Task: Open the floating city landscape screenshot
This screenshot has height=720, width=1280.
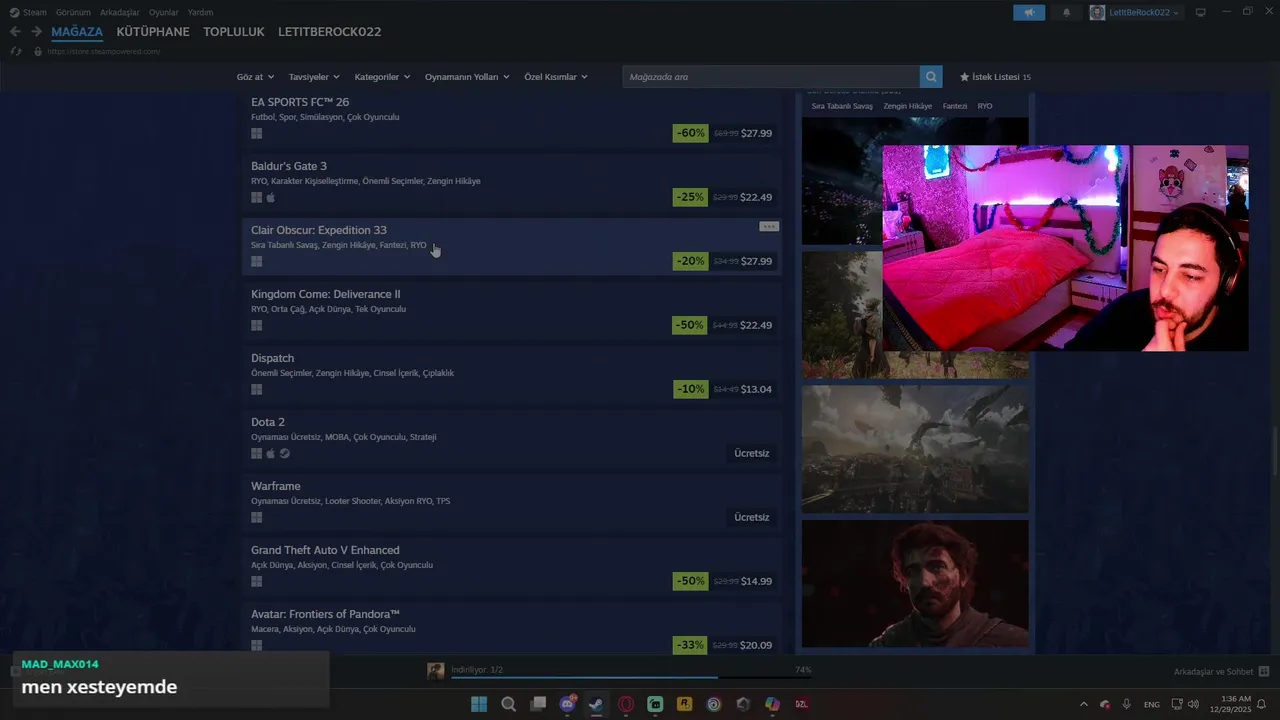Action: click(x=915, y=449)
